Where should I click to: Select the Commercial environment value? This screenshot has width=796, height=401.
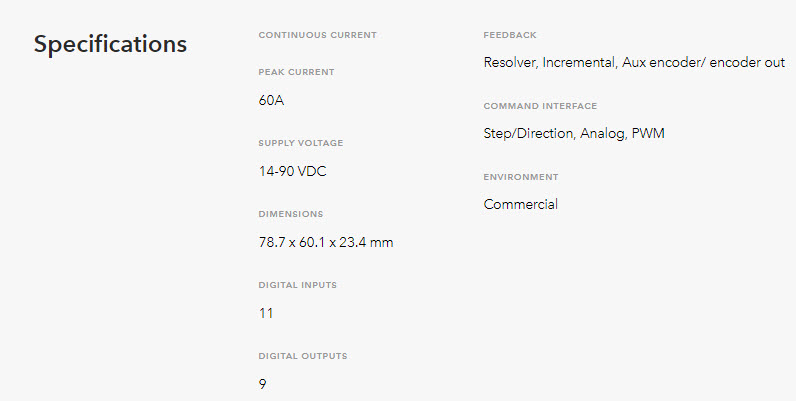(520, 205)
